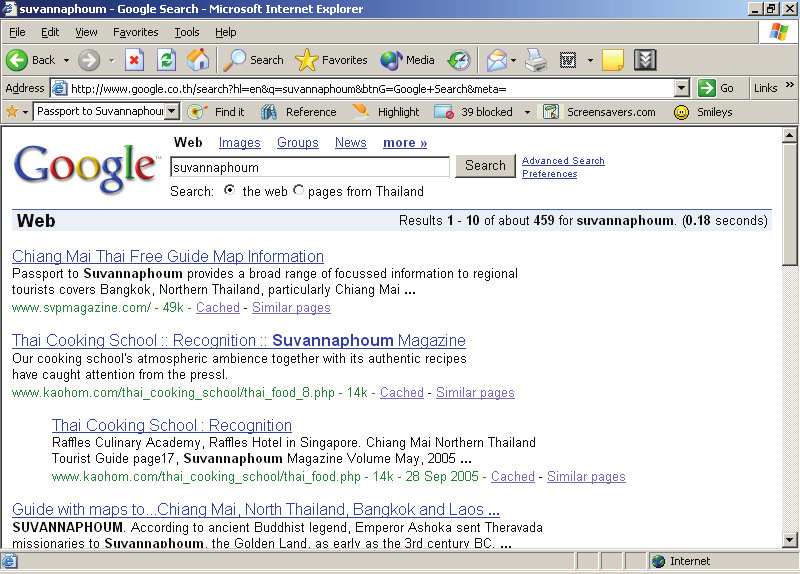Open History clock icon
The height and width of the screenshot is (574, 800).
coord(459,60)
